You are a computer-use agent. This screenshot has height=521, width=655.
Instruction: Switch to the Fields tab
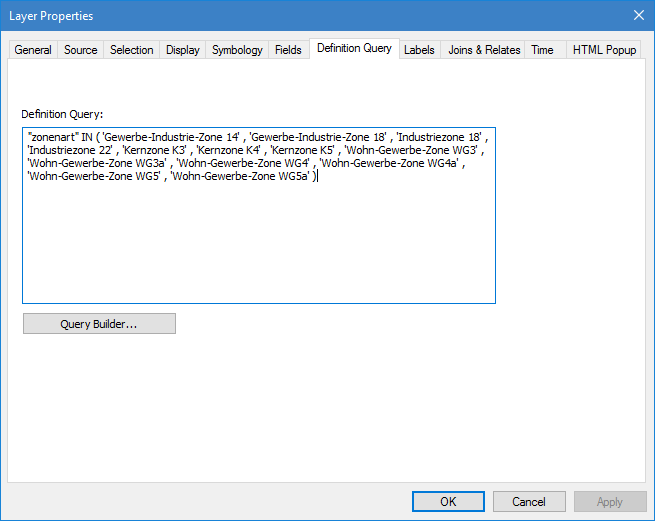click(288, 50)
